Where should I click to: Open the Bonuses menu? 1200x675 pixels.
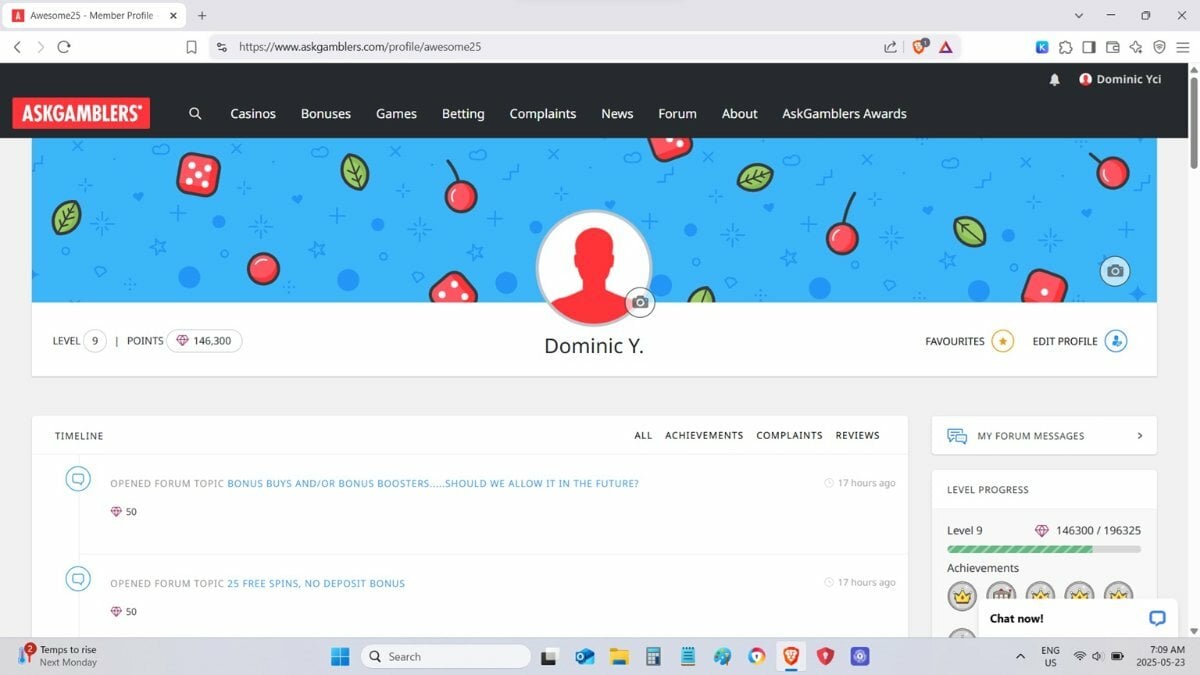326,114
